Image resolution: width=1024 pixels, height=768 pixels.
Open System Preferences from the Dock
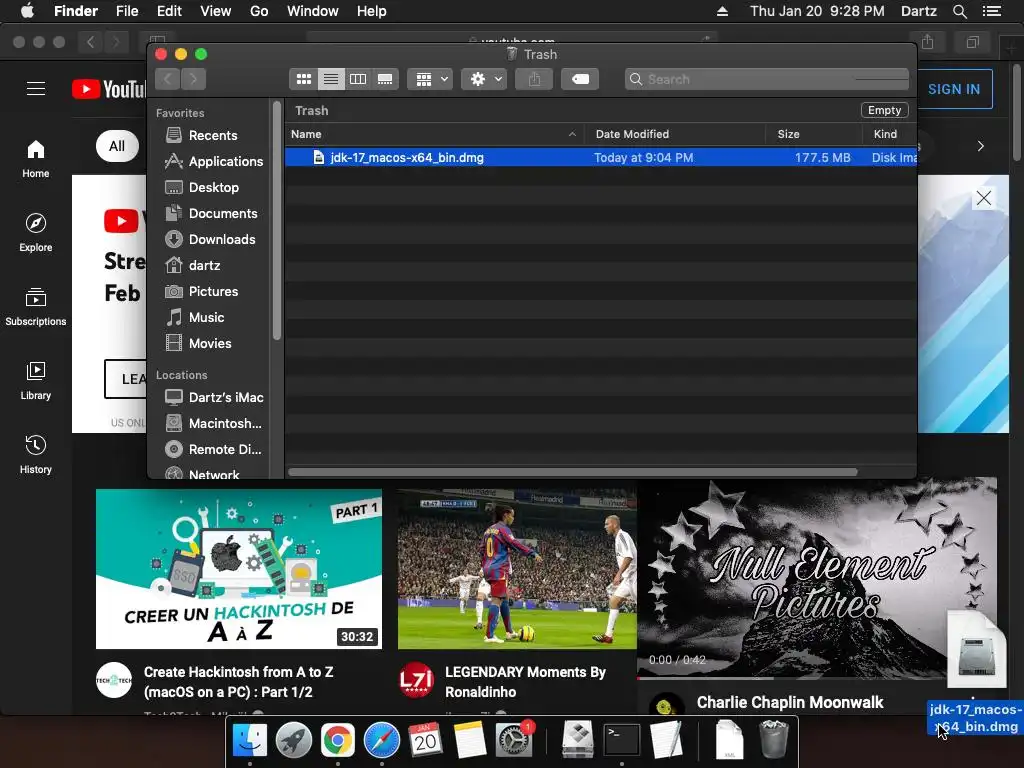tap(514, 740)
